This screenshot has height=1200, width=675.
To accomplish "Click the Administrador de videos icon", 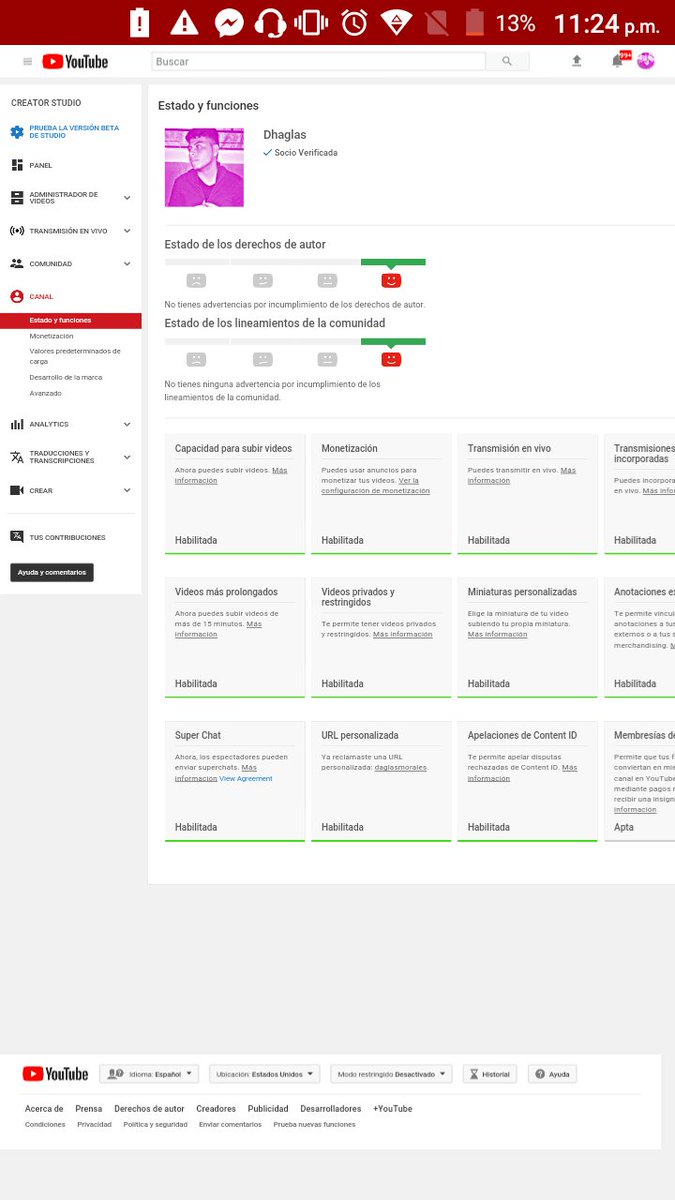I will [x=17, y=198].
